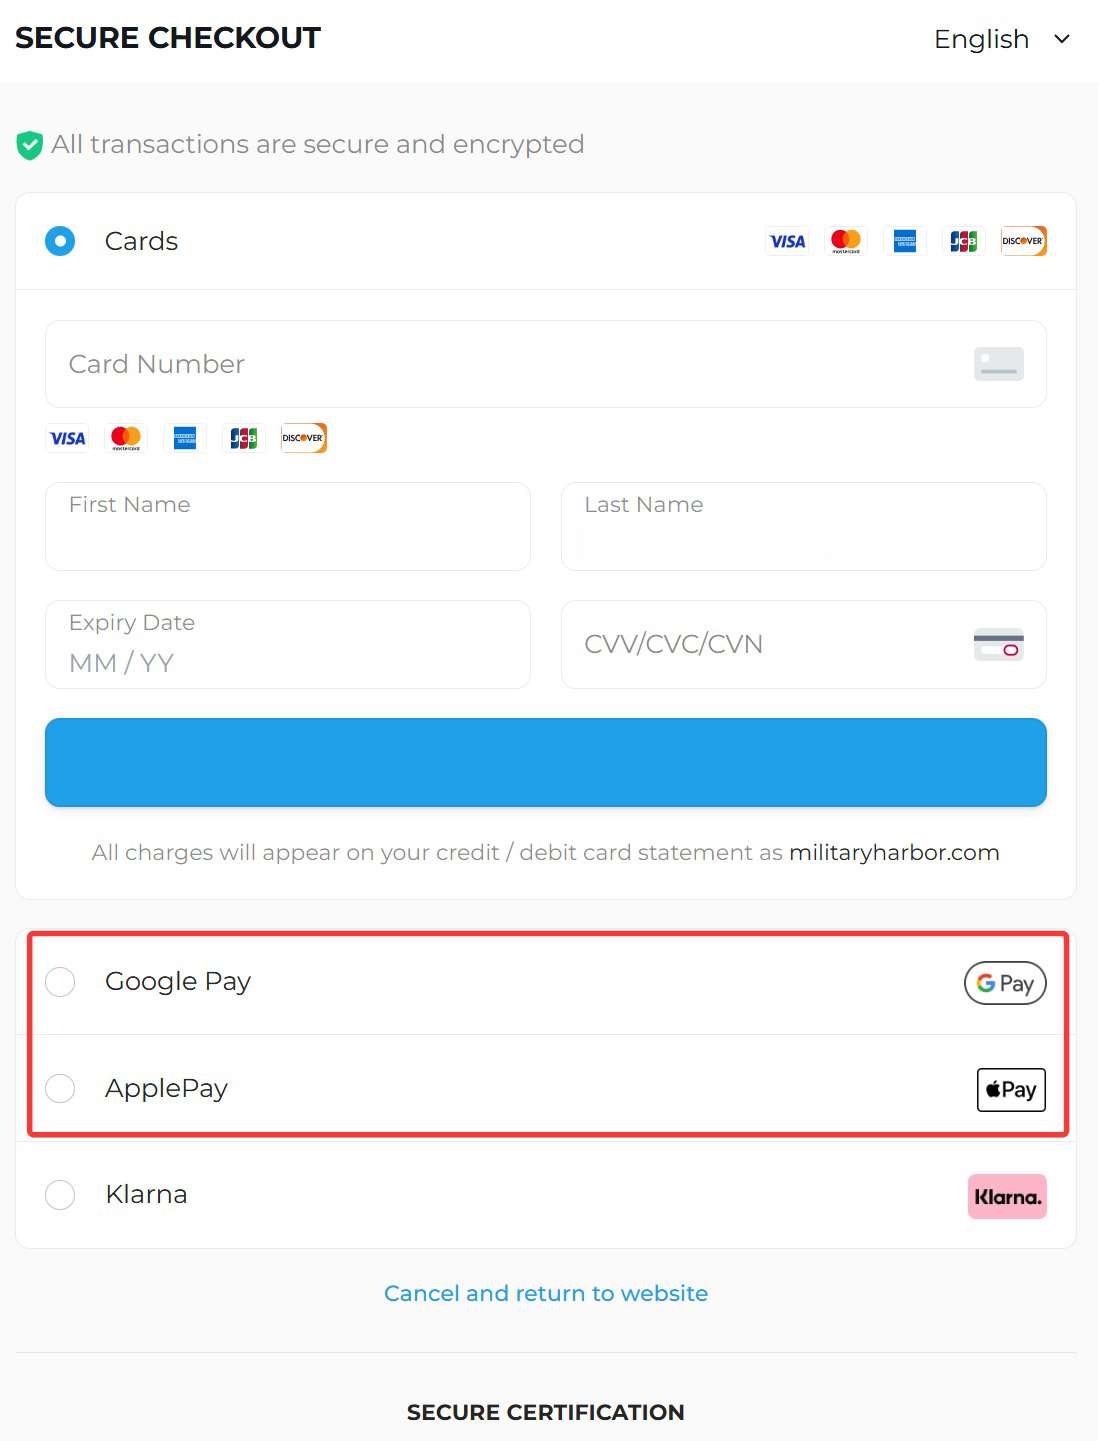
Task: Click the American Express icon below Card Number
Action: [x=185, y=438]
